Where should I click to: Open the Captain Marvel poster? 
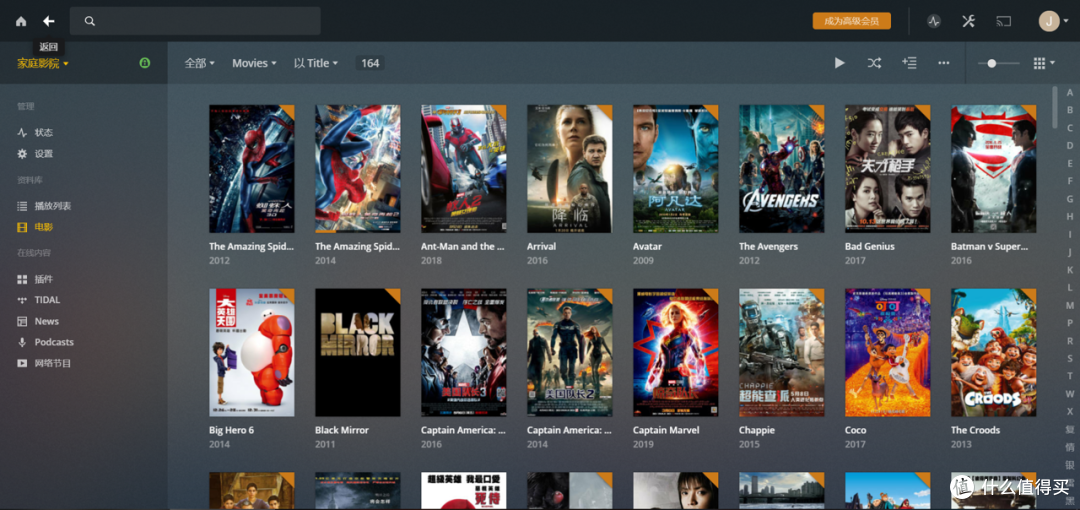tap(676, 352)
